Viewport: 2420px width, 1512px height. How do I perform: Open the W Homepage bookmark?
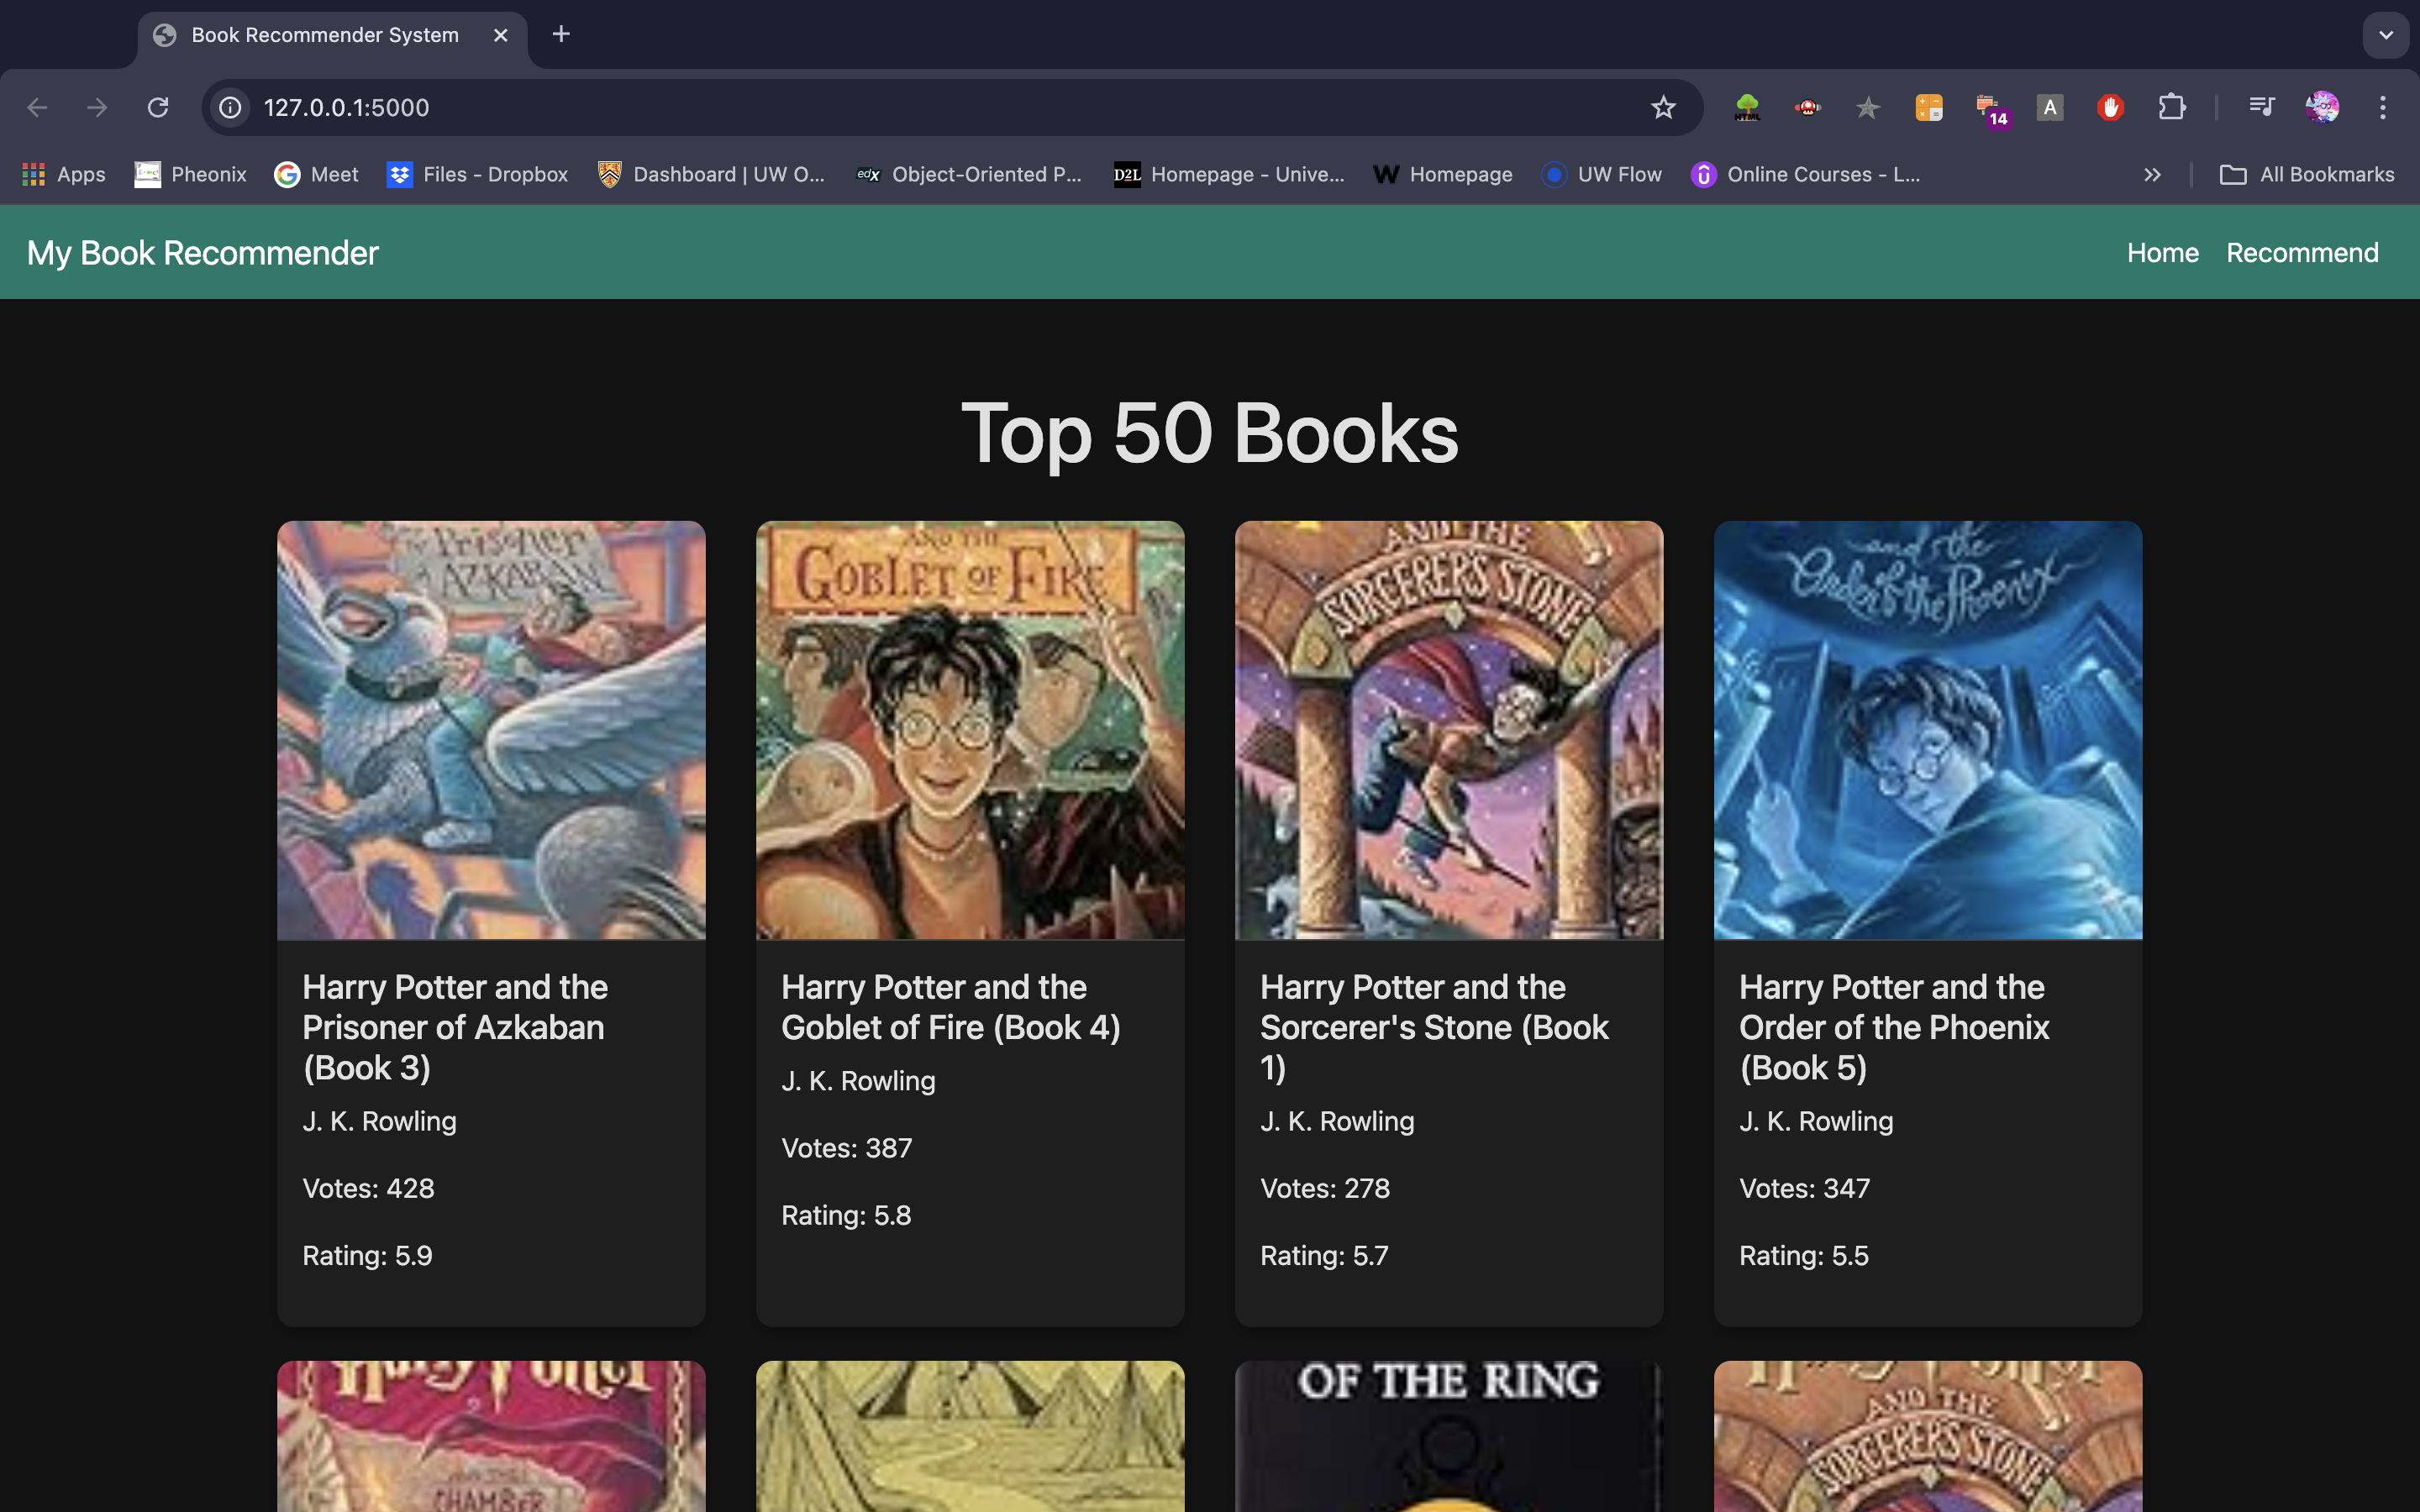pos(1443,175)
